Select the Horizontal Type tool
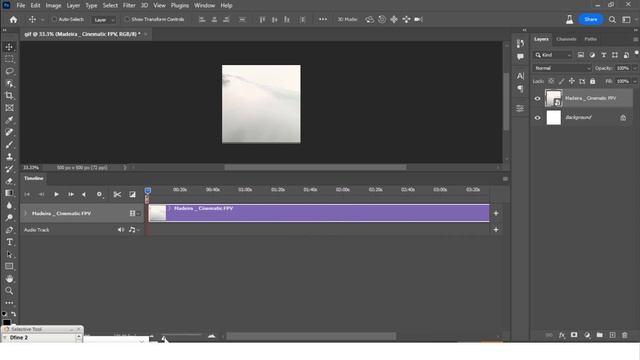The height and width of the screenshot is (360, 640). pyautogui.click(x=9, y=242)
